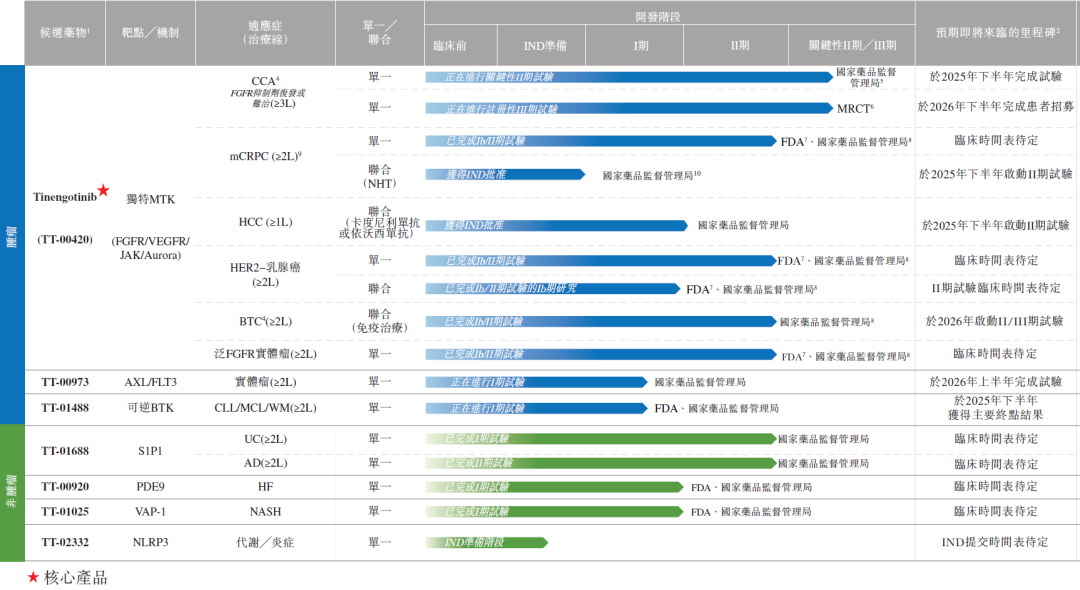Click the green IND準備階段 progress bar
The height and width of the screenshot is (590, 1080).
tap(486, 542)
